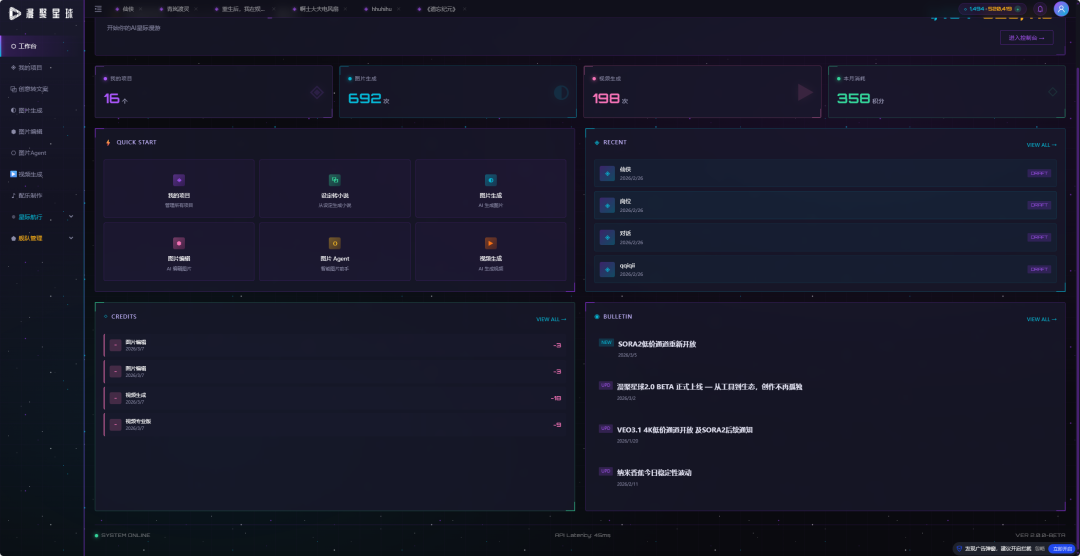Open 图片编辑 in the sidebar

click(x=42, y=132)
